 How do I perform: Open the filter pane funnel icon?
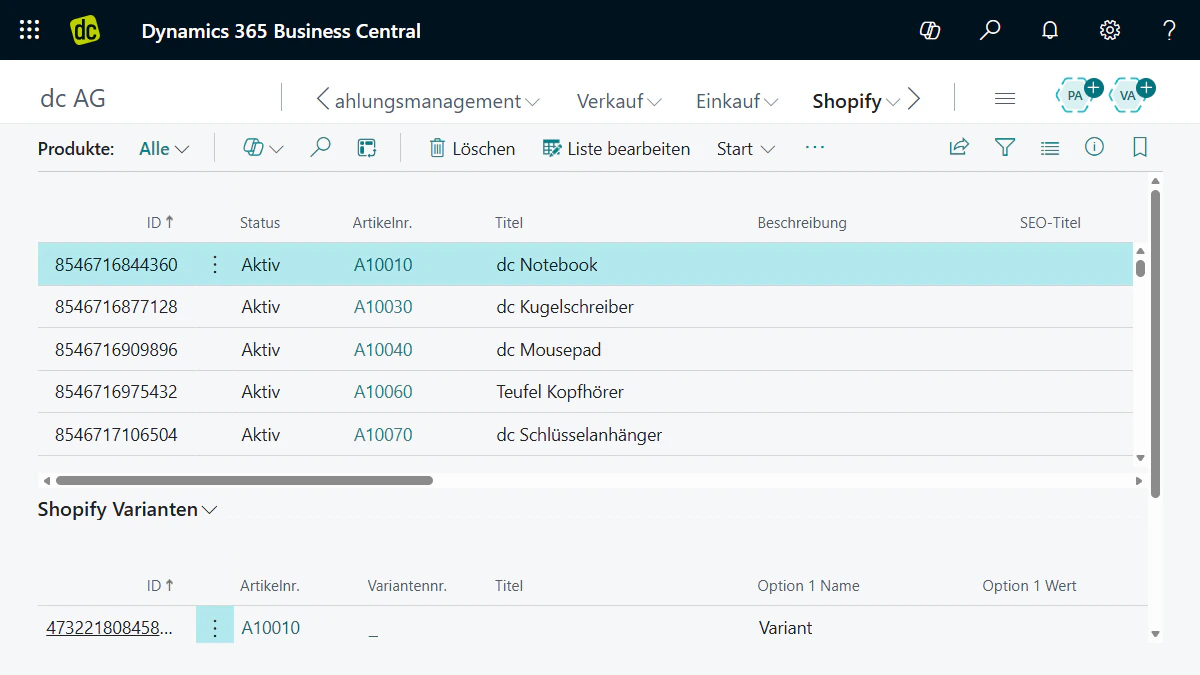1005,148
